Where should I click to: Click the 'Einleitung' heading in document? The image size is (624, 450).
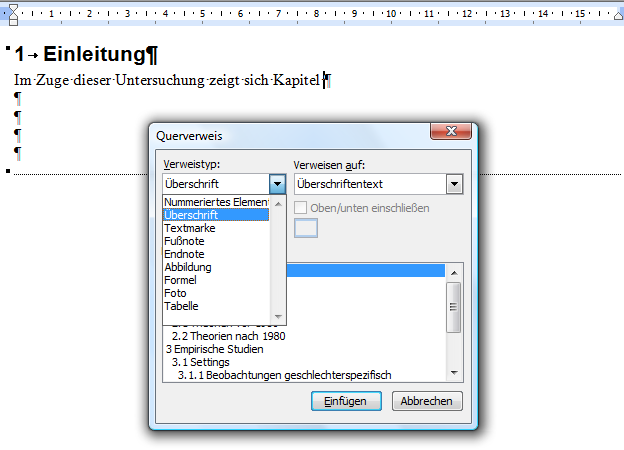(95, 54)
